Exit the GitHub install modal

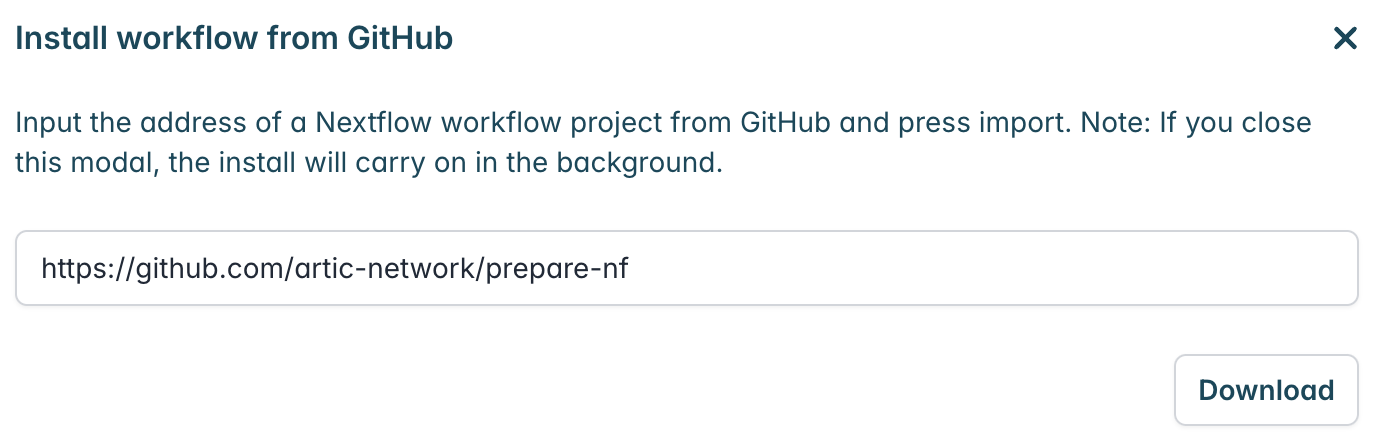point(1345,39)
